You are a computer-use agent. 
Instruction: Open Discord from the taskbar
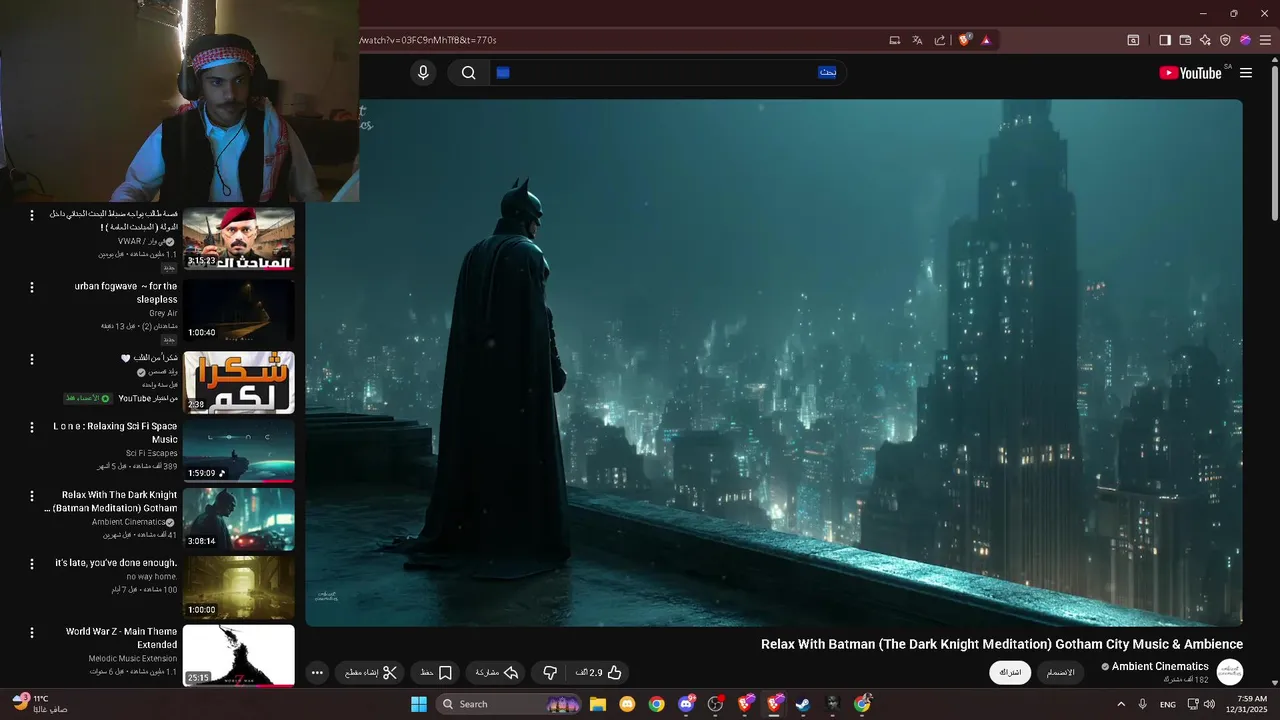click(x=686, y=704)
